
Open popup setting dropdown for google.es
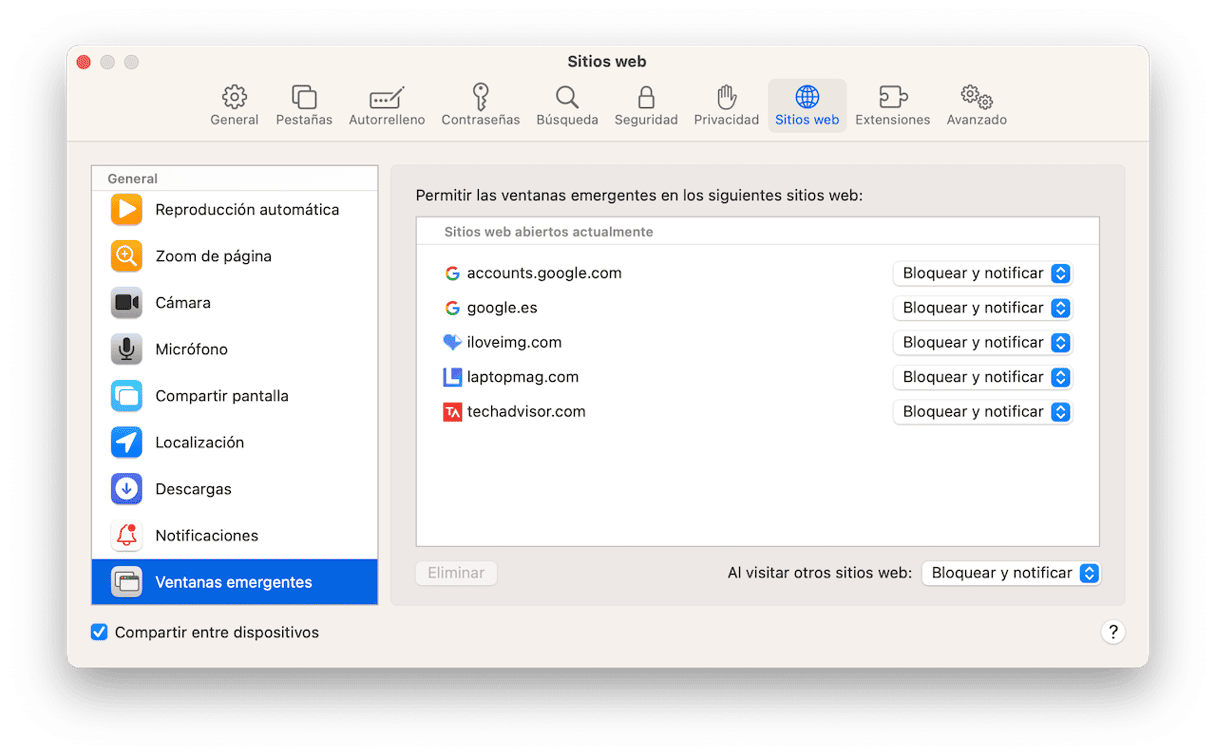click(982, 308)
